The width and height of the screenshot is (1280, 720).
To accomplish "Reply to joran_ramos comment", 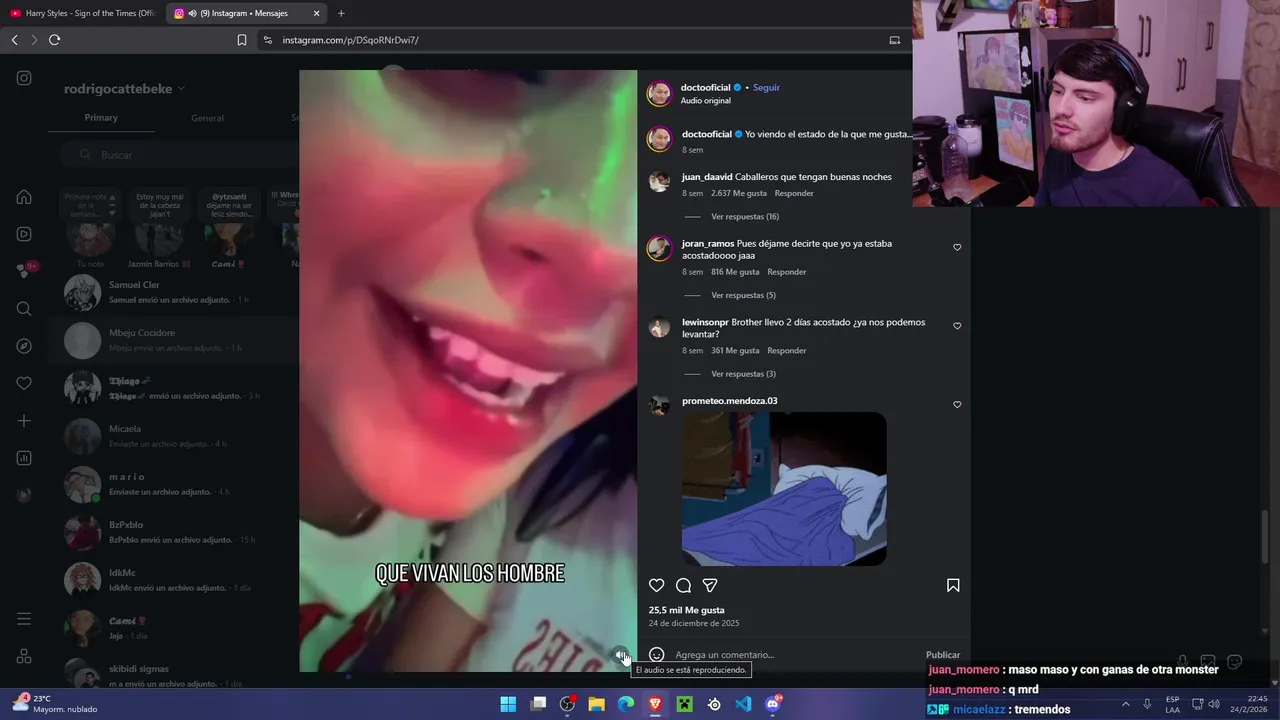I will tap(786, 272).
